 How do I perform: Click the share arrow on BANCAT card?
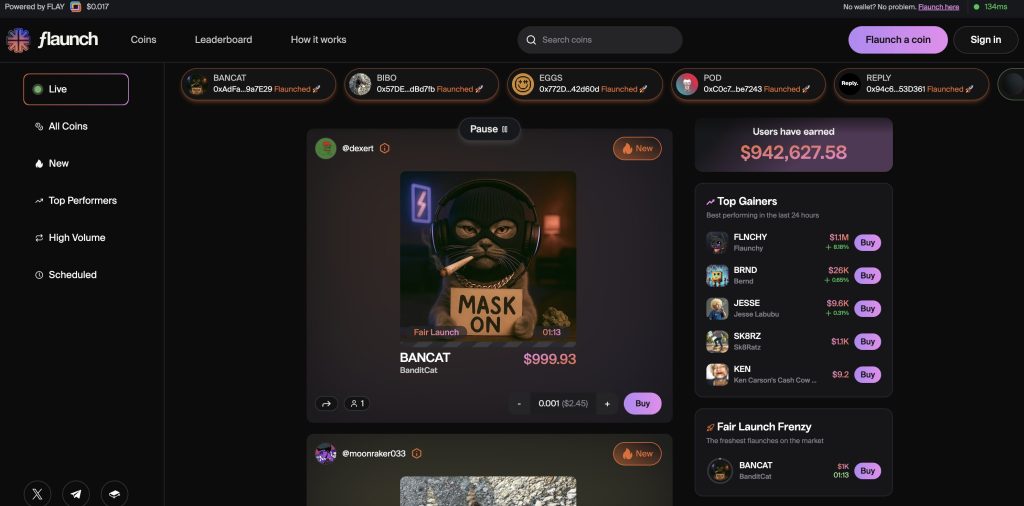click(327, 403)
